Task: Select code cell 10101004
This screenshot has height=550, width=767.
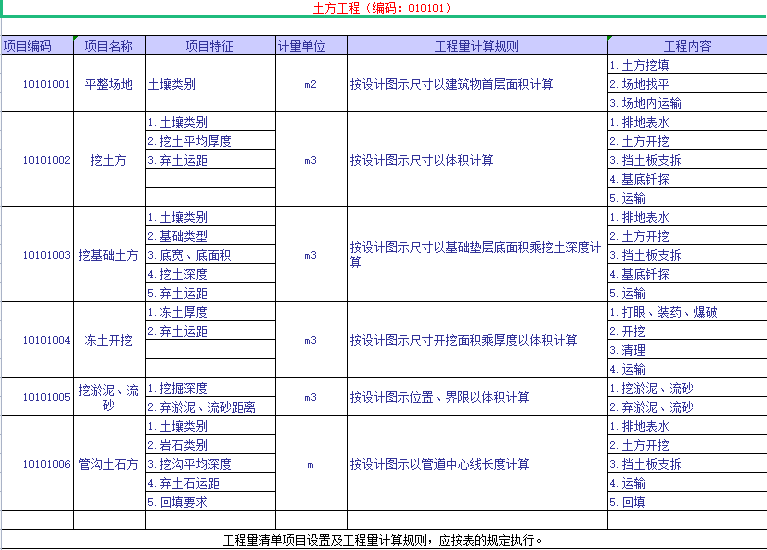Action: tap(38, 340)
